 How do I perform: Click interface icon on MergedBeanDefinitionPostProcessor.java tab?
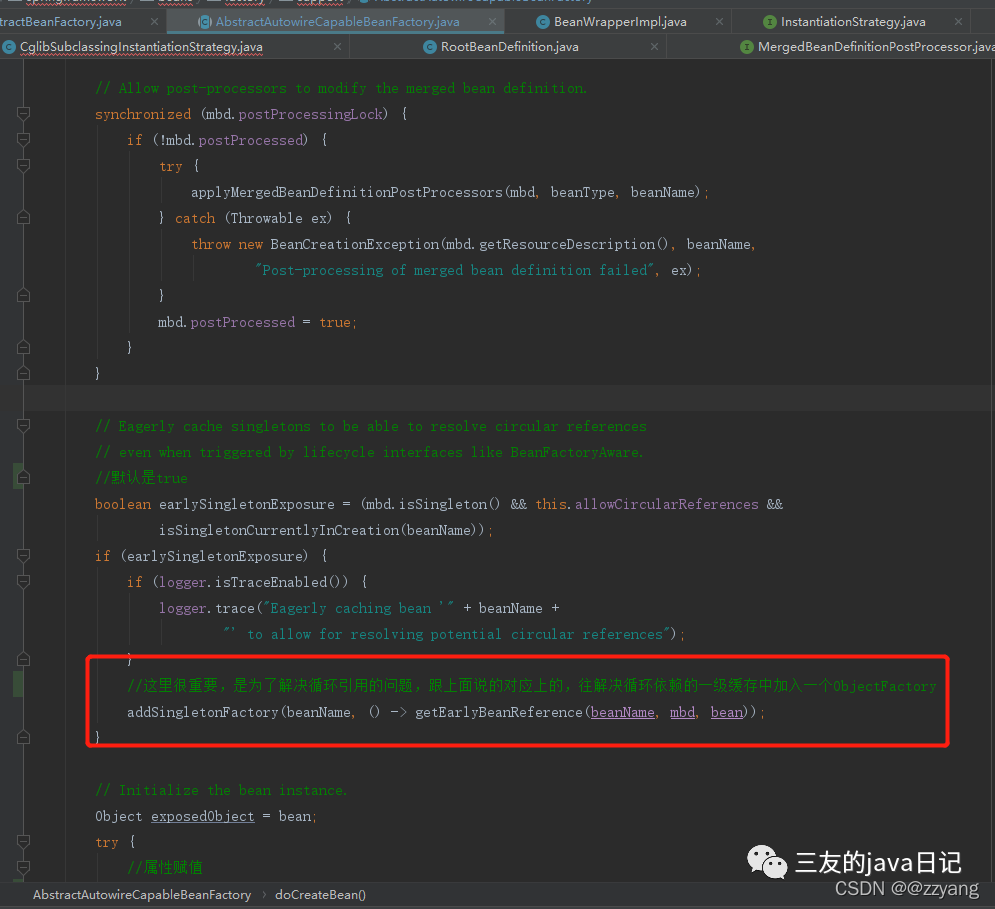(x=747, y=47)
